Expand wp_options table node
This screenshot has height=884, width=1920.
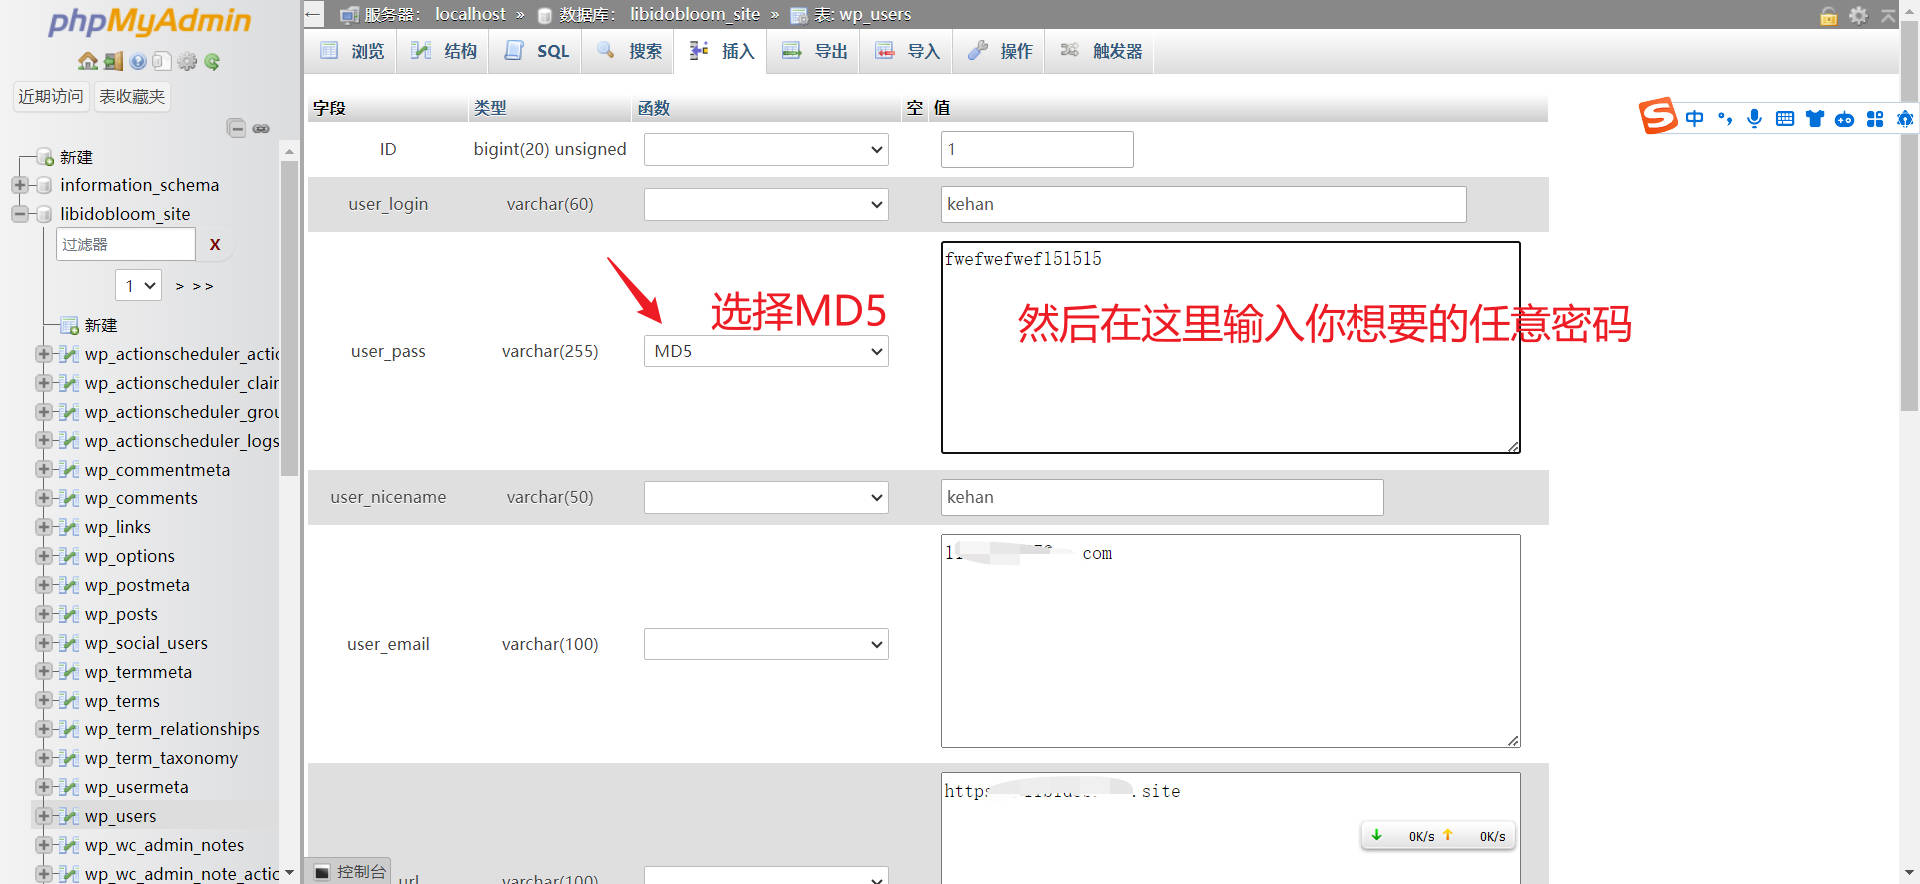point(44,556)
